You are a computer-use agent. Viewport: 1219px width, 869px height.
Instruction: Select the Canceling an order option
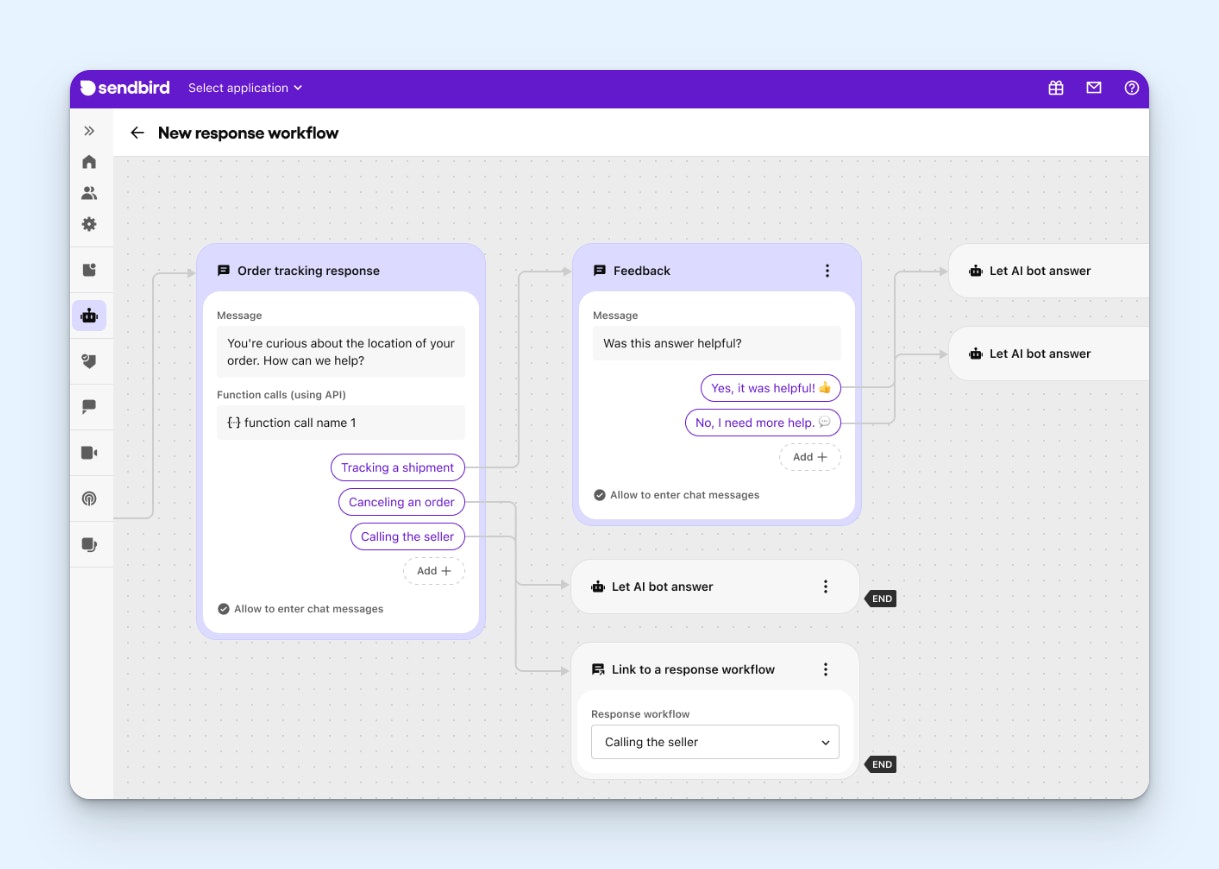click(x=401, y=502)
